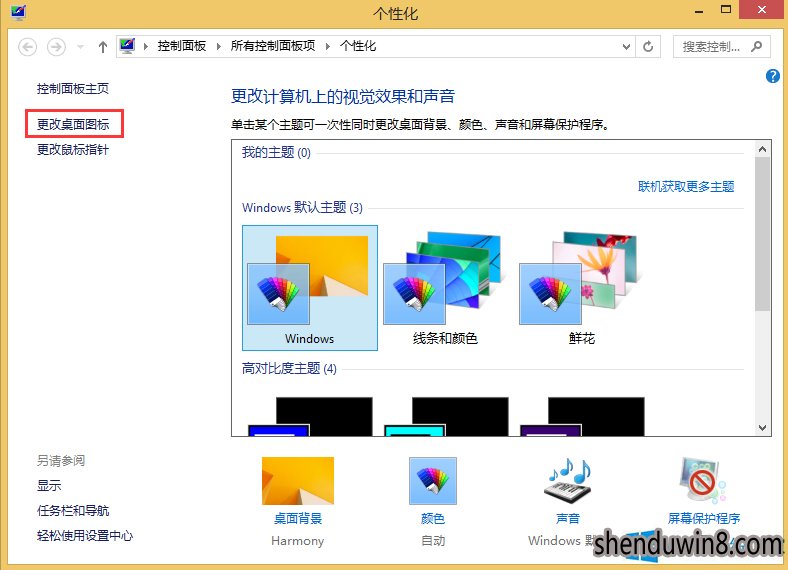
Task: Open 轻松使用设置中心 link
Action: pos(85,536)
